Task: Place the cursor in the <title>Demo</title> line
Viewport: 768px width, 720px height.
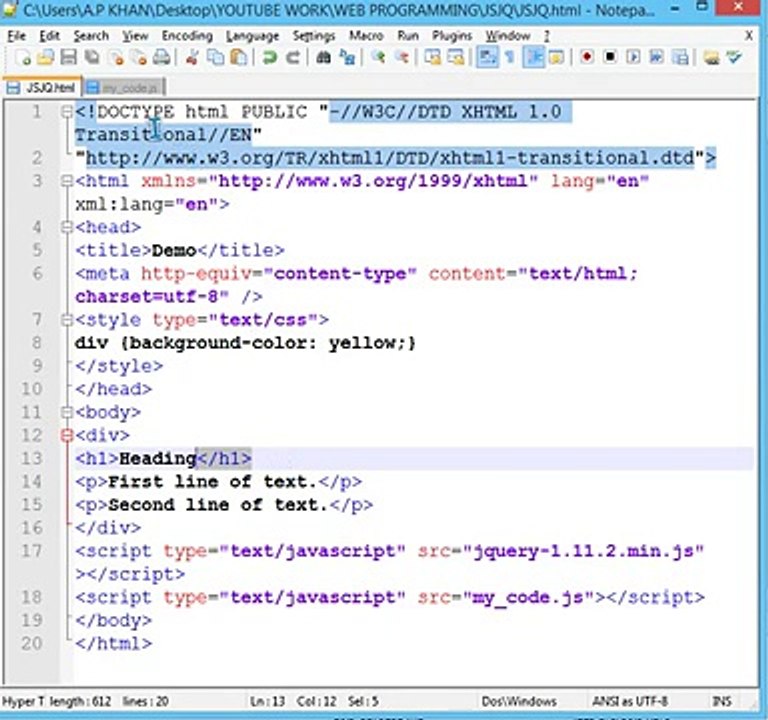Action: coord(179,251)
